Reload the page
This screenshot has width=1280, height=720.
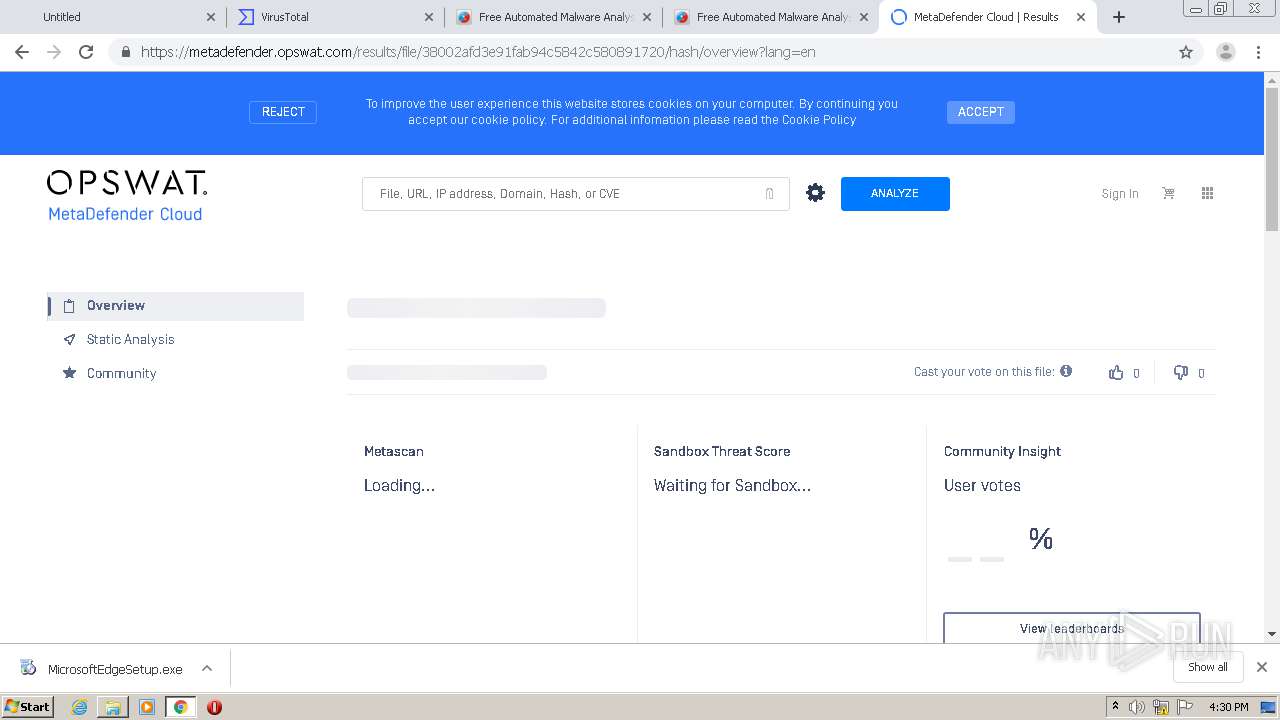[x=86, y=52]
